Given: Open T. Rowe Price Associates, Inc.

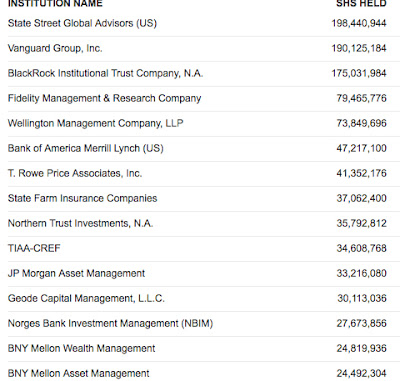Looking at the screenshot, I should coord(75,173).
